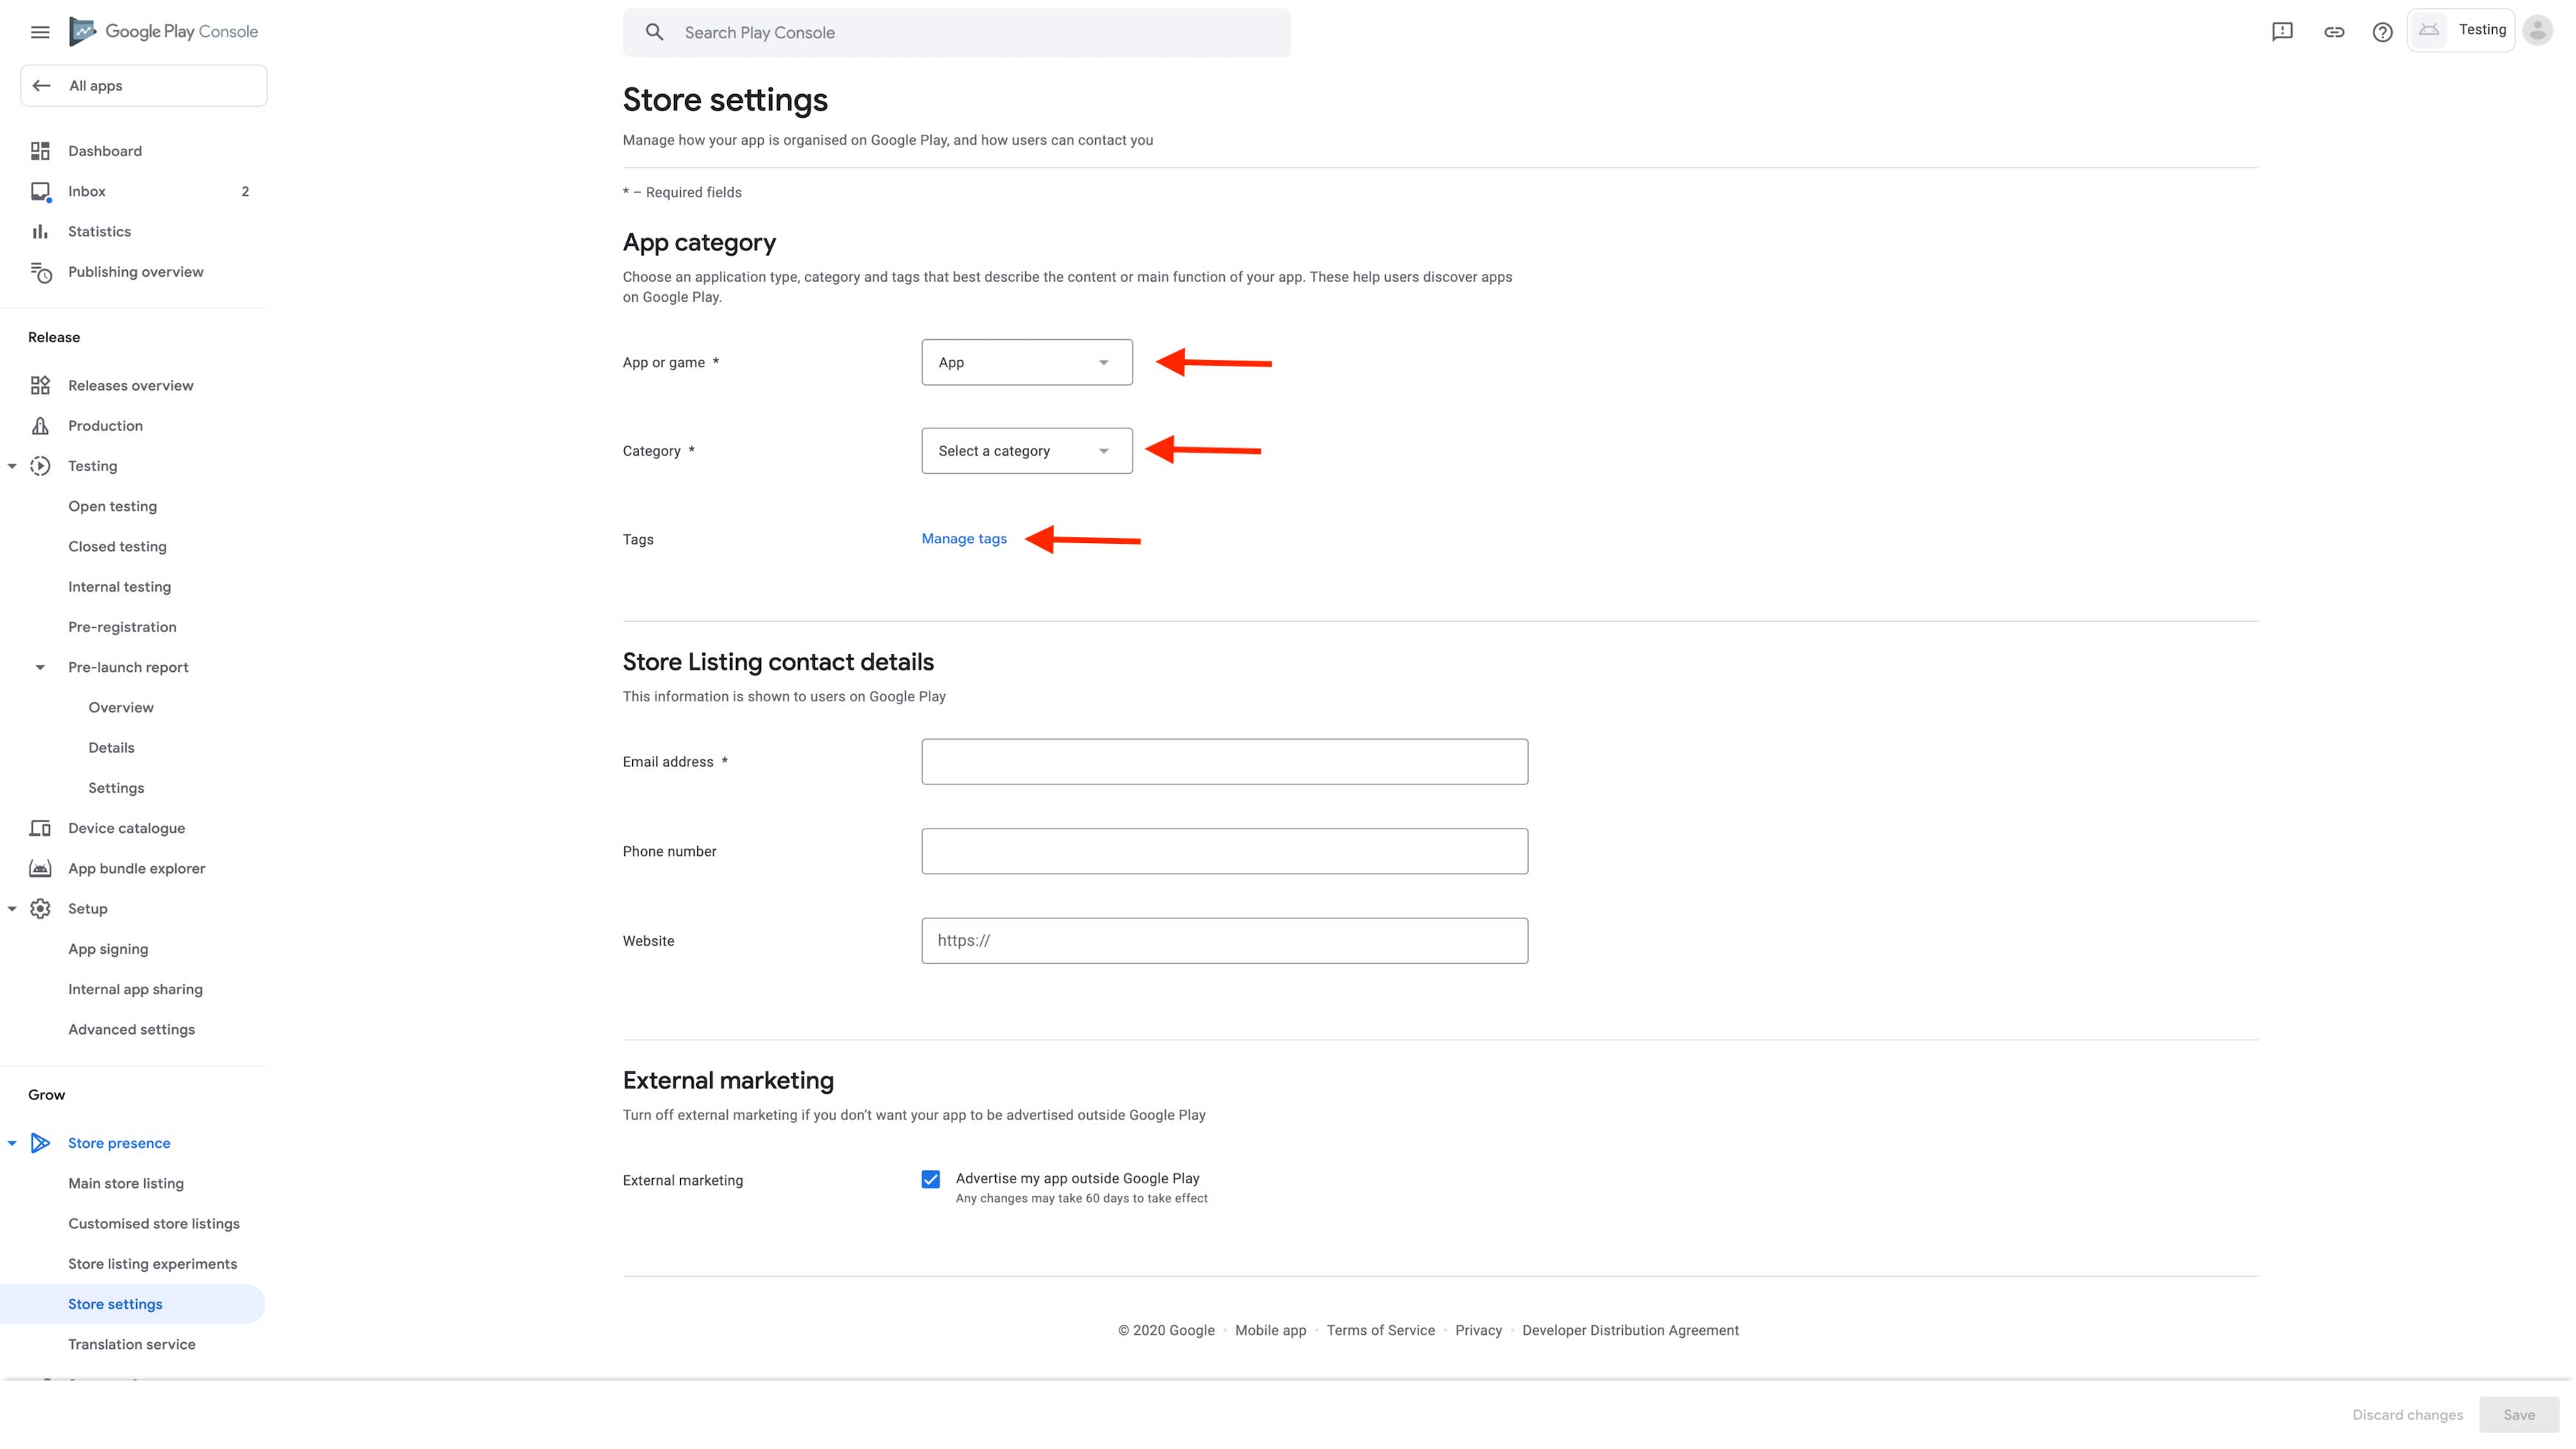Click the Device catalogue icon

coord(40,828)
